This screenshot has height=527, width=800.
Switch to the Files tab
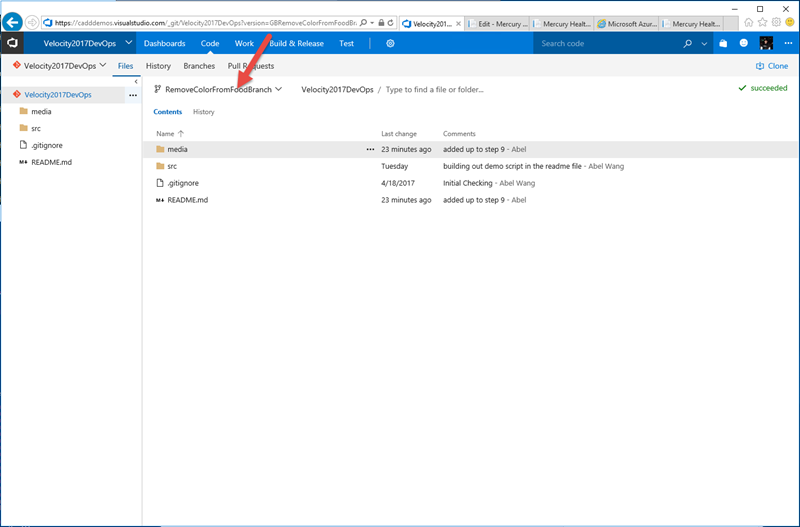[126, 66]
